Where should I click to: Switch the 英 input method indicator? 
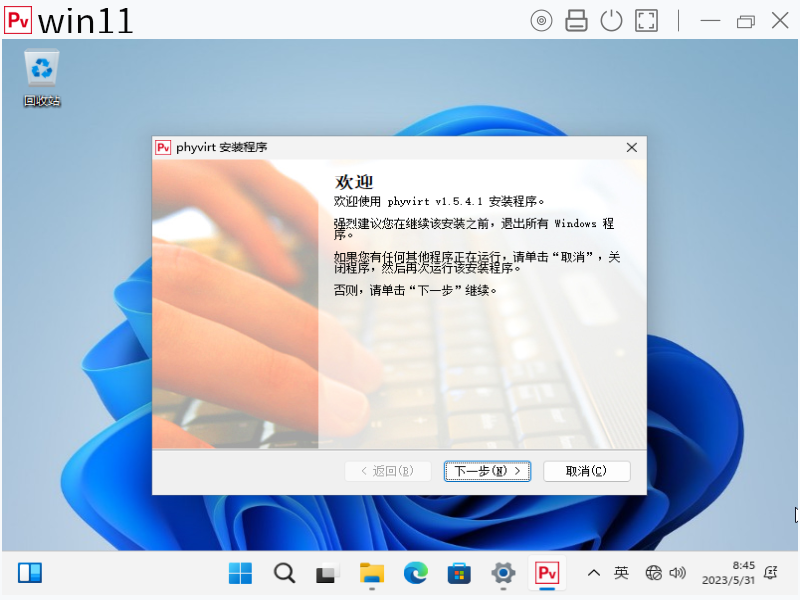point(621,573)
